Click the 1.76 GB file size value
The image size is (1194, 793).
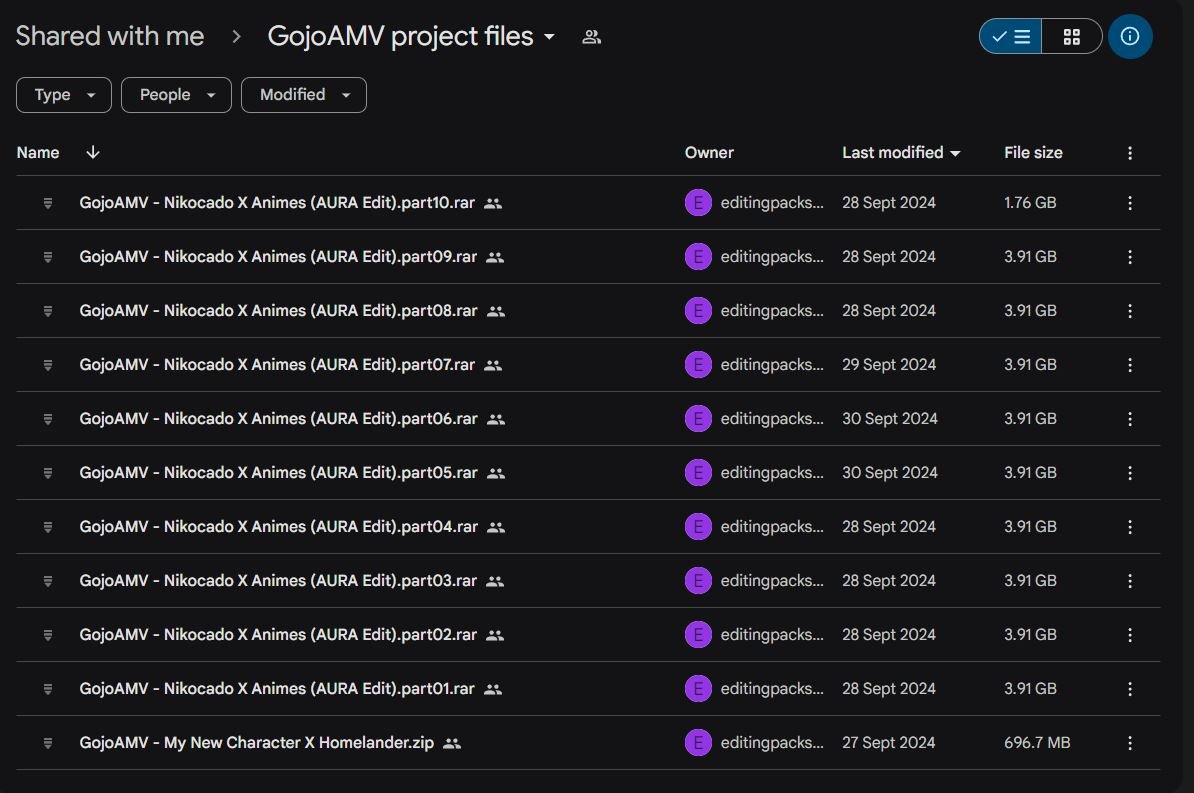(x=1030, y=203)
